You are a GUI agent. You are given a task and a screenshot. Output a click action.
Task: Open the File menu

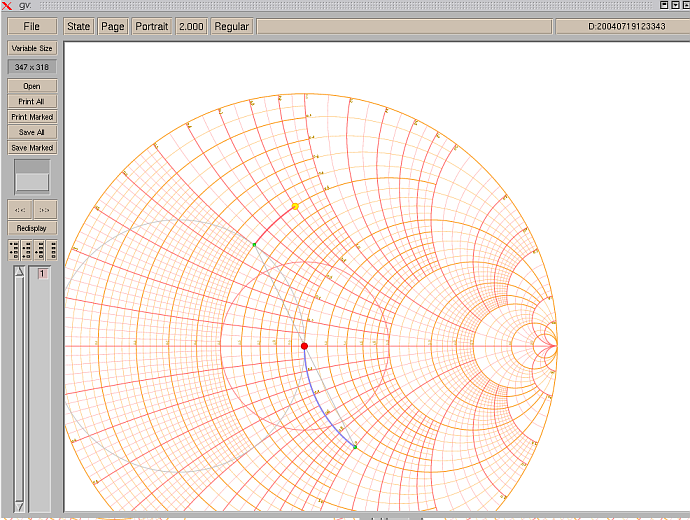(x=32, y=26)
